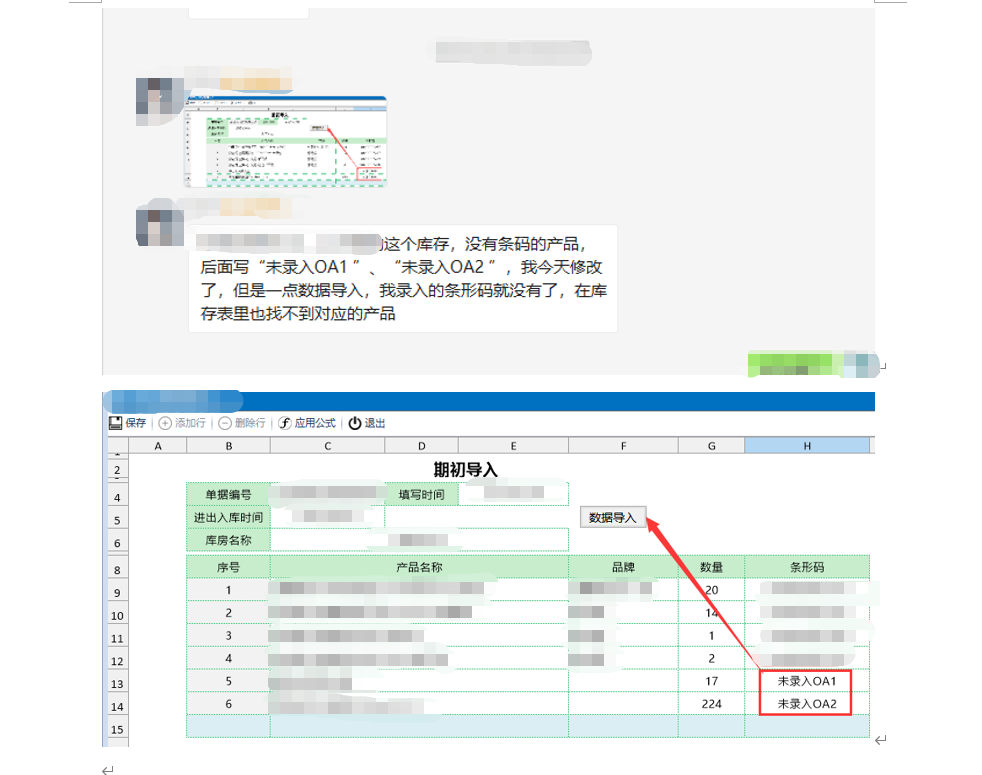Click the chat message about 未录入OA1
This screenshot has height=775, width=982.
402,279
